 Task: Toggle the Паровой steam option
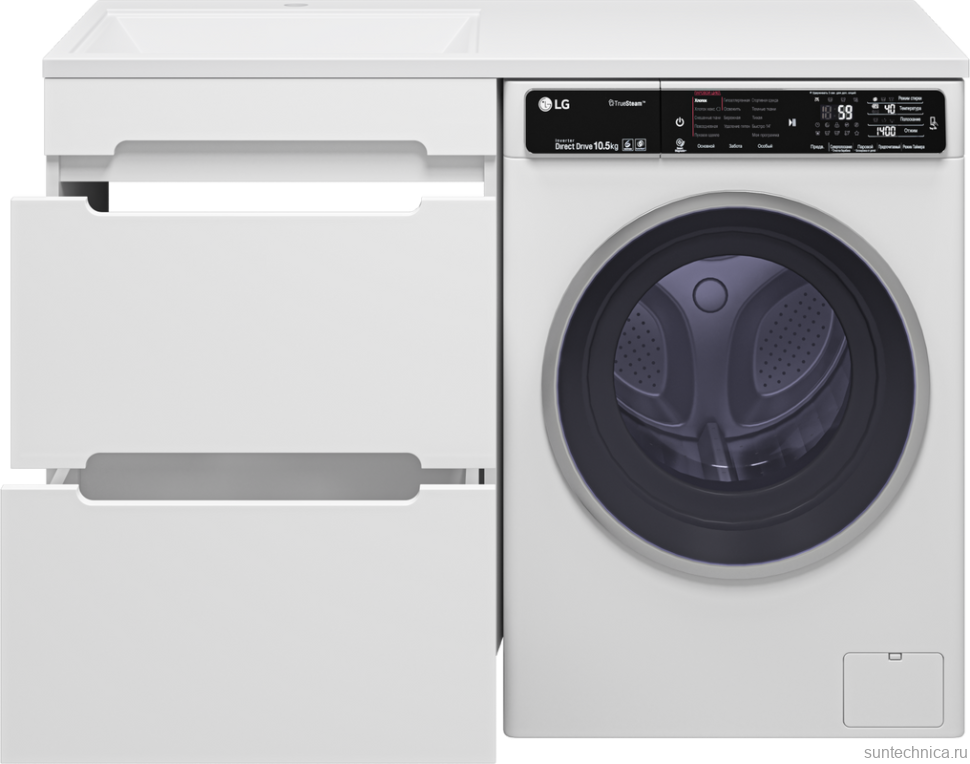(866, 147)
